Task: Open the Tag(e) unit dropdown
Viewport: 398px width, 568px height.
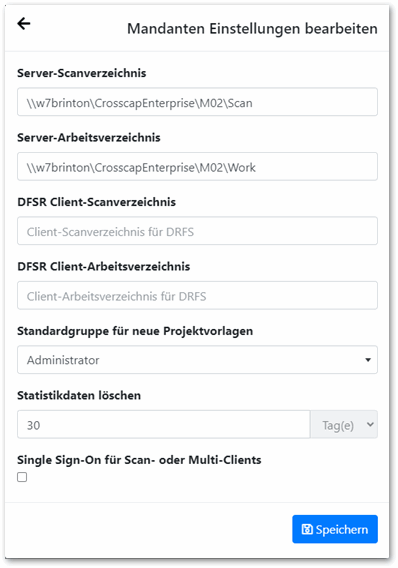Action: [x=344, y=425]
